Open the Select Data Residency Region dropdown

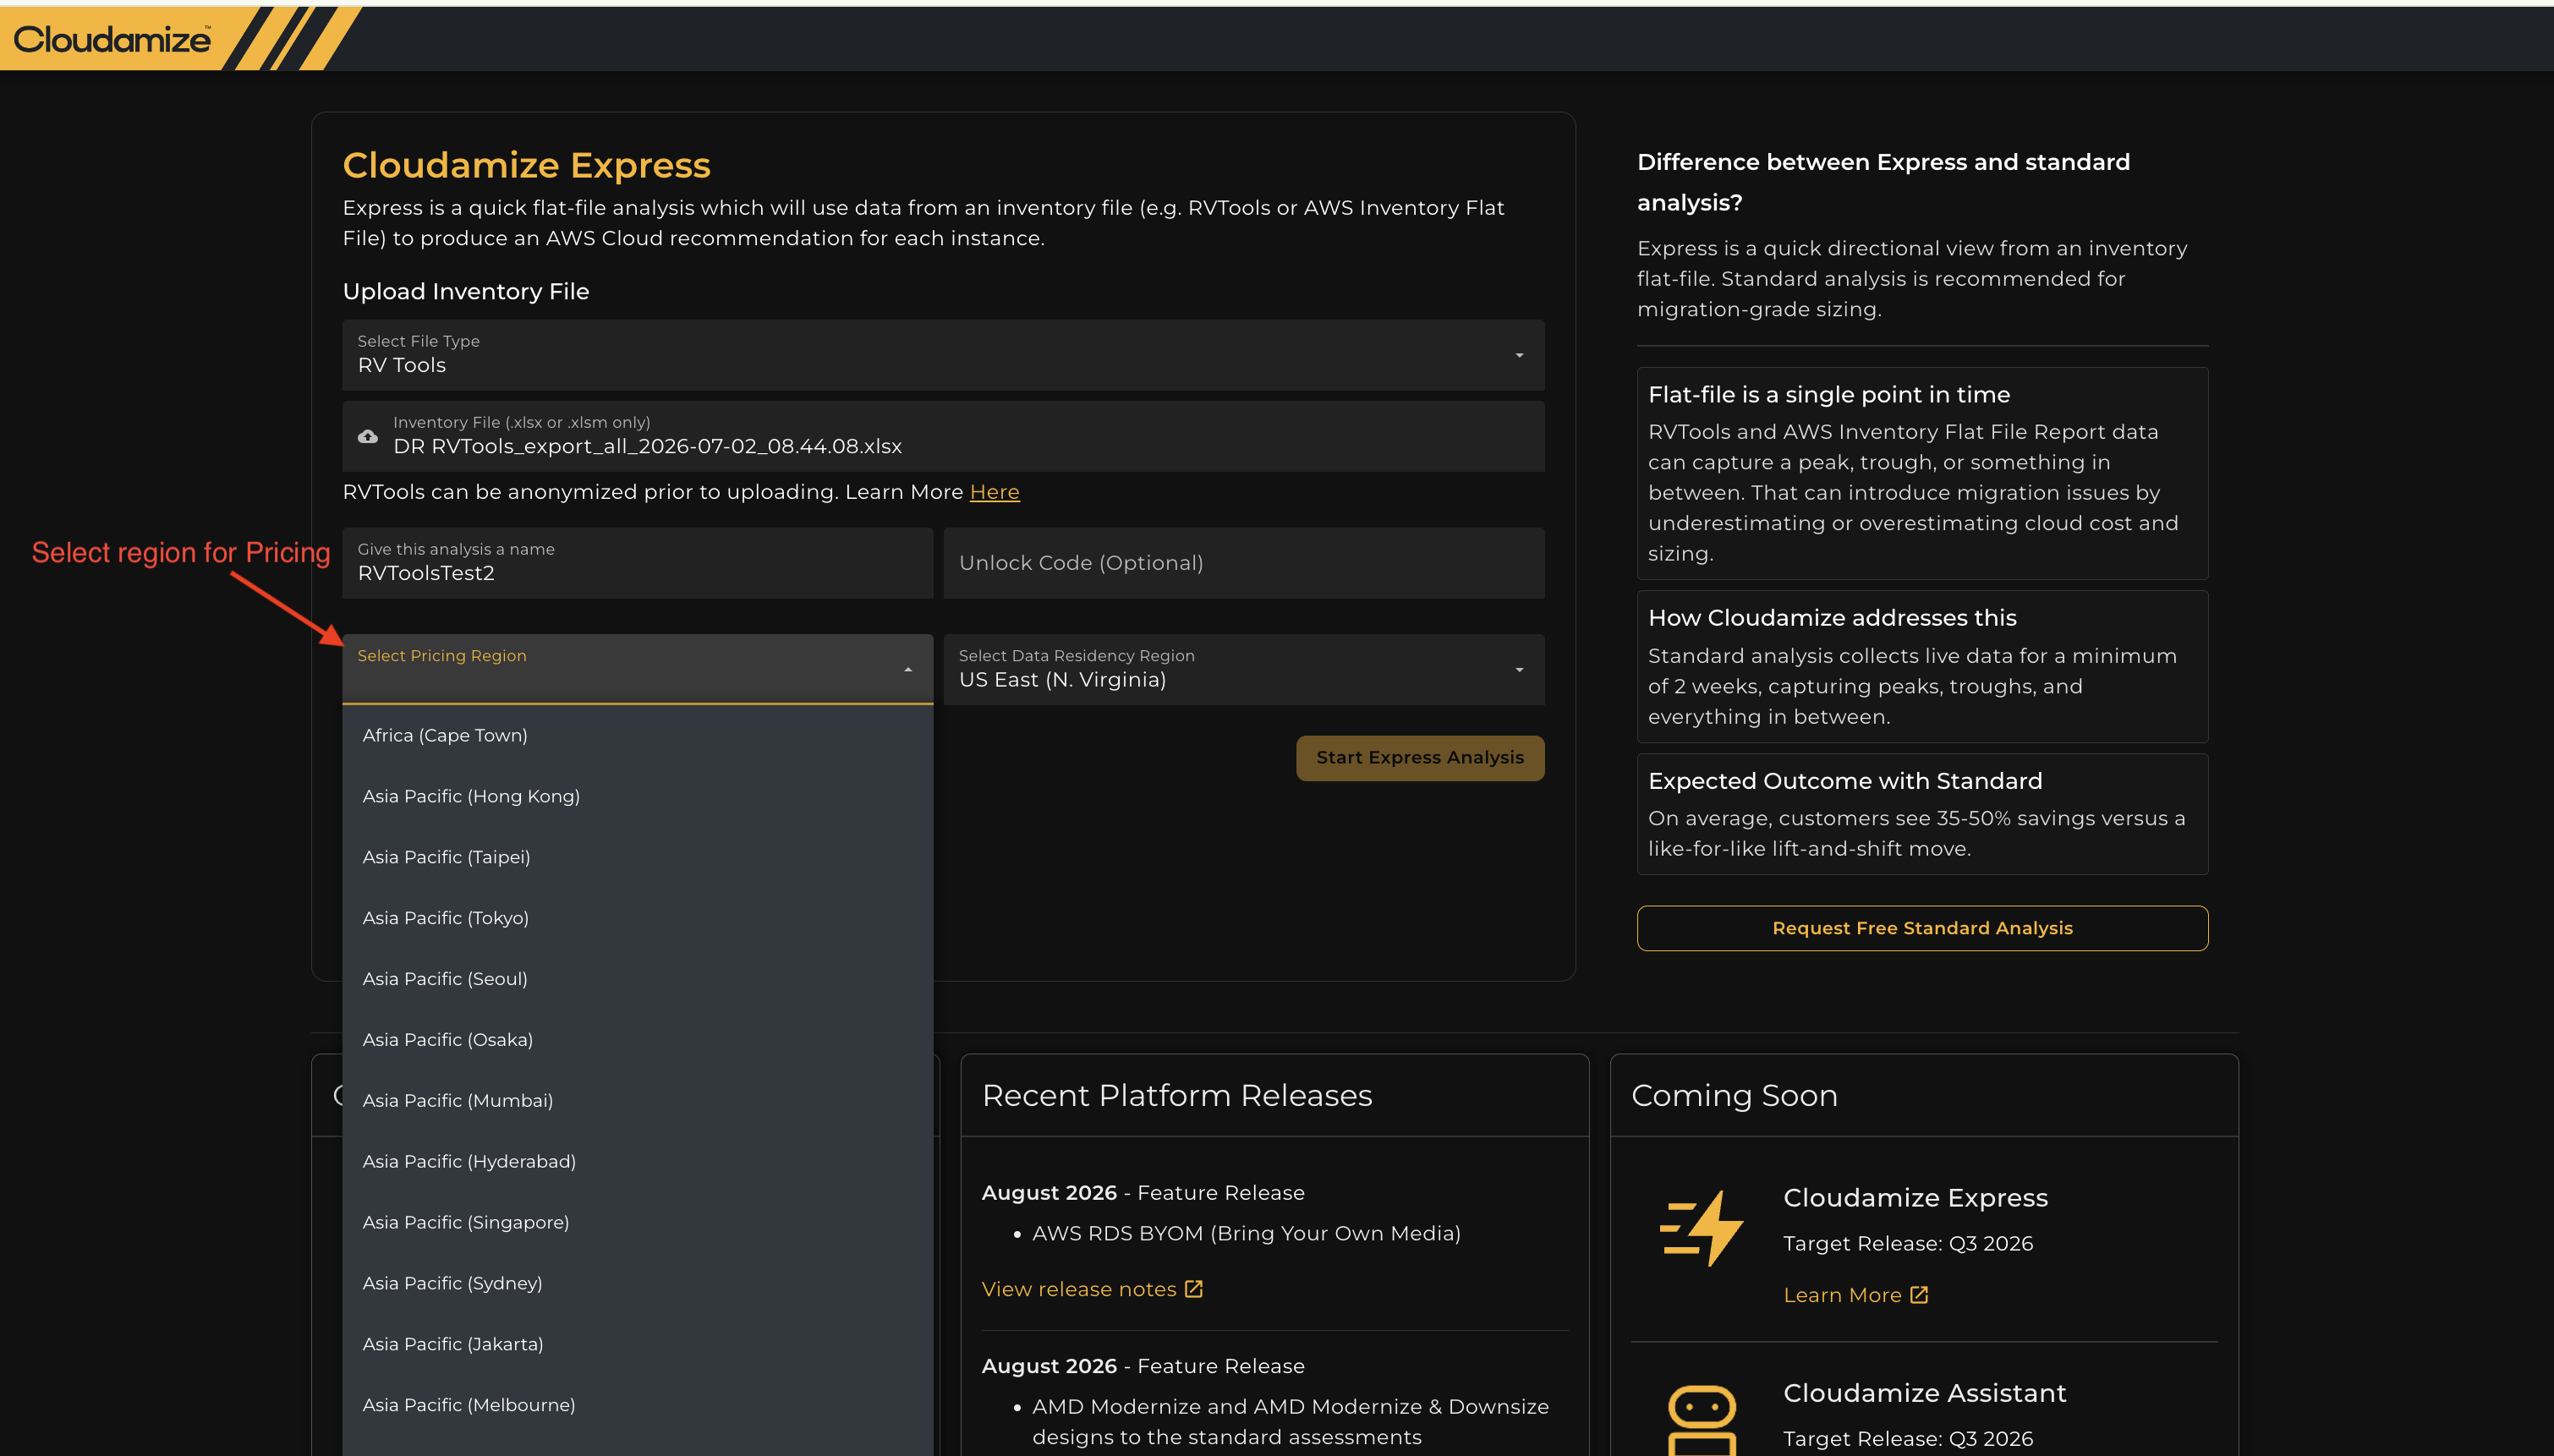click(x=1244, y=669)
